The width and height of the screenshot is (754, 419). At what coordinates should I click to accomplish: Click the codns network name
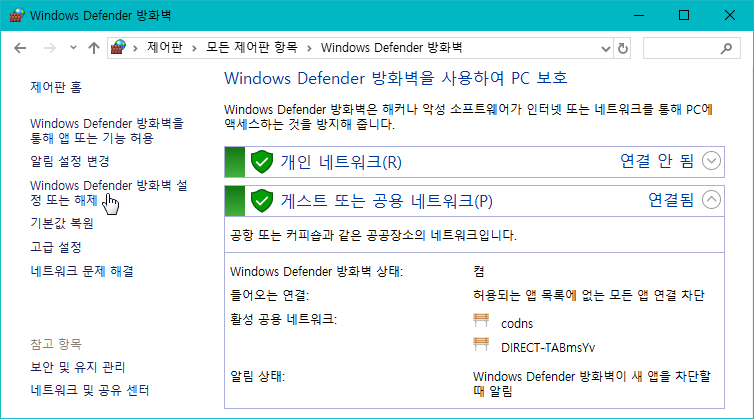click(x=517, y=324)
